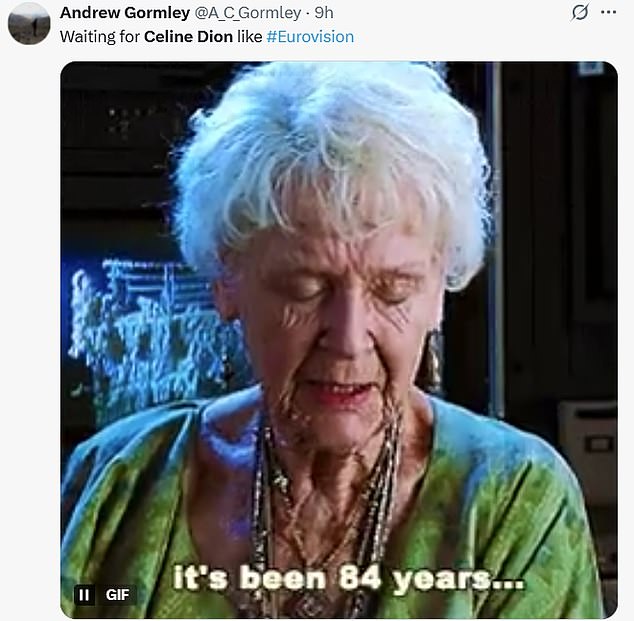This screenshot has height=621, width=634.
Task: Click the woman's closed eyes in the GIF
Action: click(x=350, y=289)
